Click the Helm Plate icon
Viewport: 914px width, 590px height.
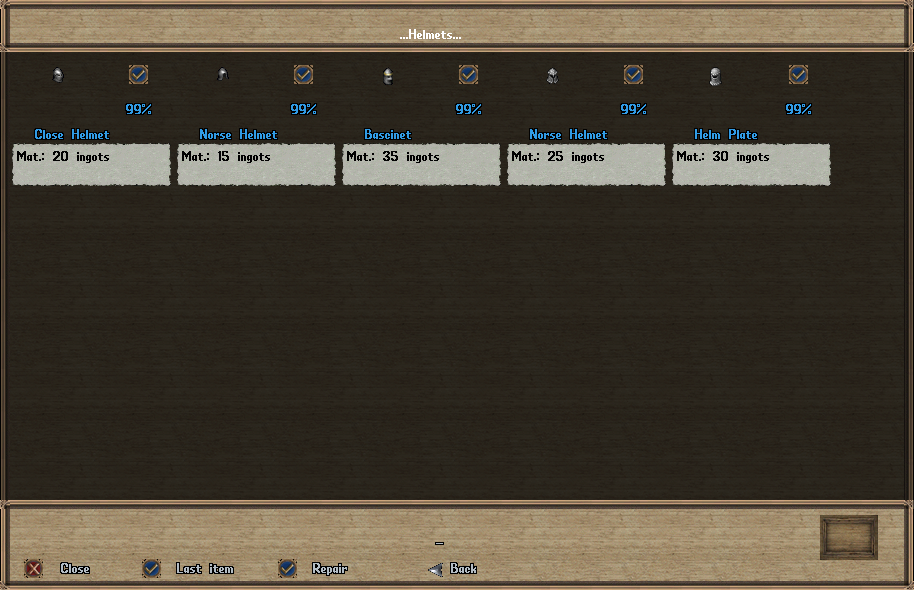[x=715, y=76]
